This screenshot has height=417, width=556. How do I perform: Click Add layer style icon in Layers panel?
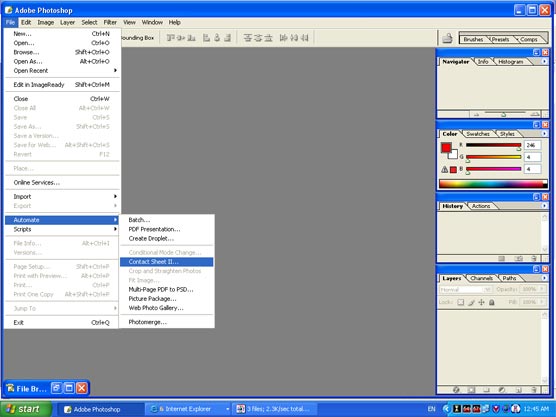point(456,390)
